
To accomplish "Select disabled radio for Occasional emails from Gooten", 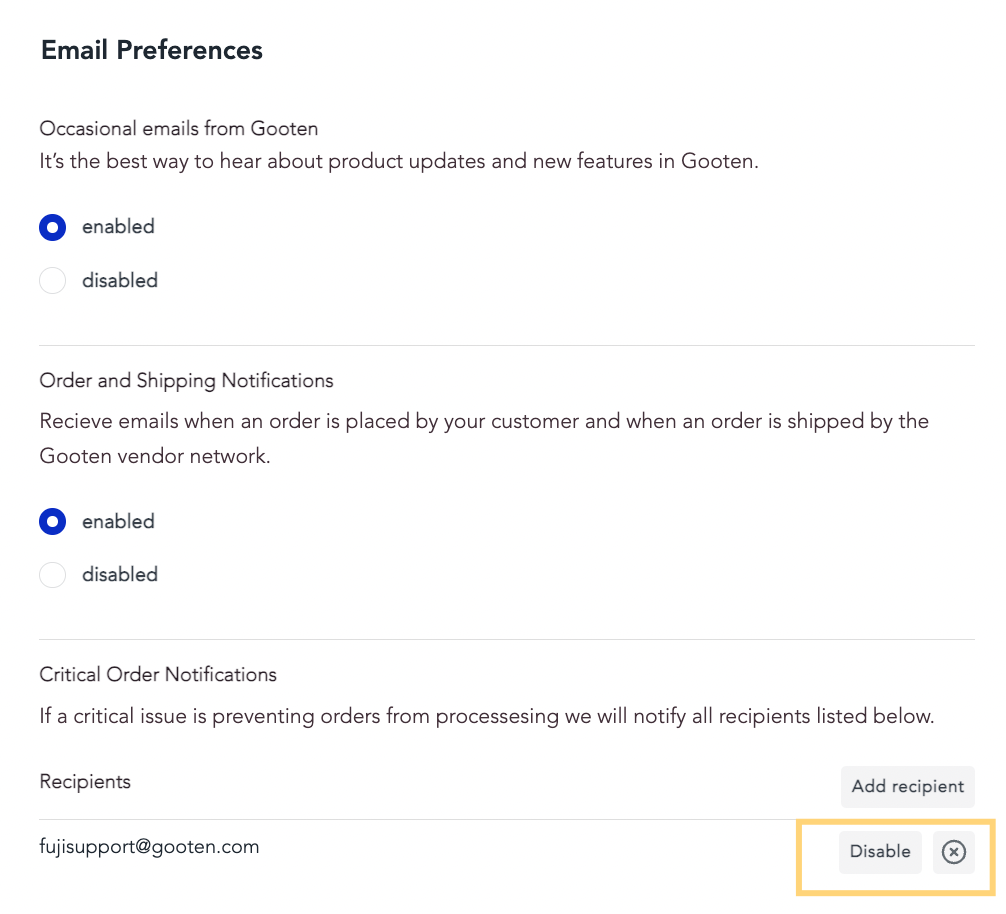I will click(53, 280).
